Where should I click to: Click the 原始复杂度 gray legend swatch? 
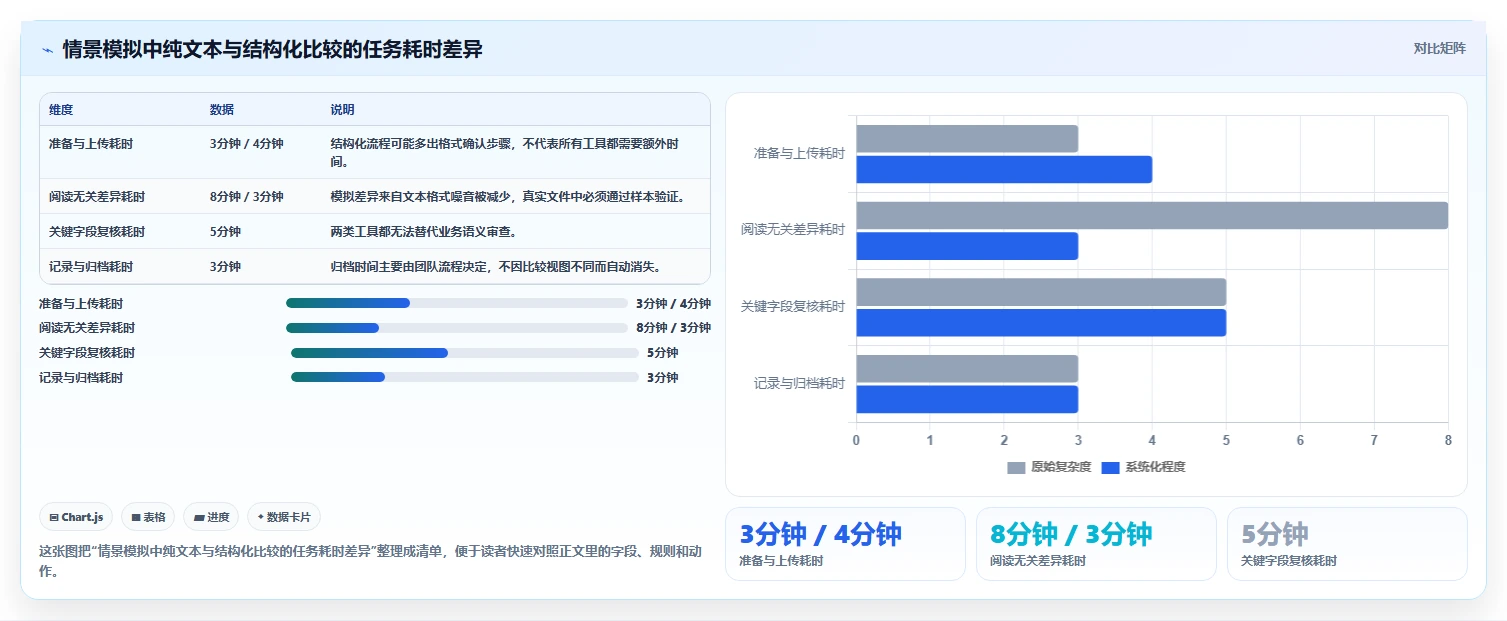point(1016,467)
